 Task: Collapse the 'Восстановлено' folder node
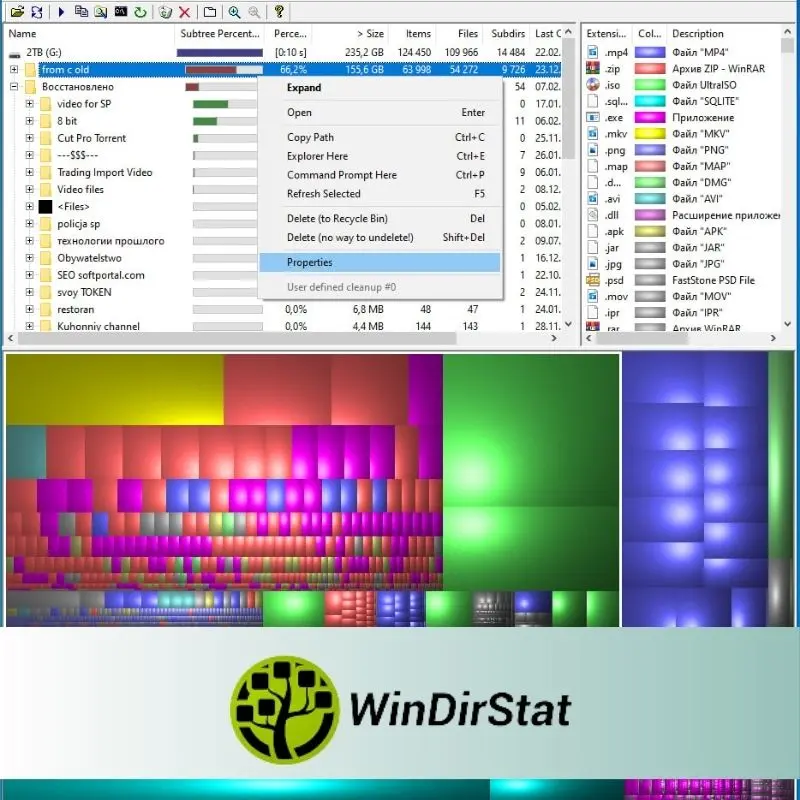tap(14, 87)
